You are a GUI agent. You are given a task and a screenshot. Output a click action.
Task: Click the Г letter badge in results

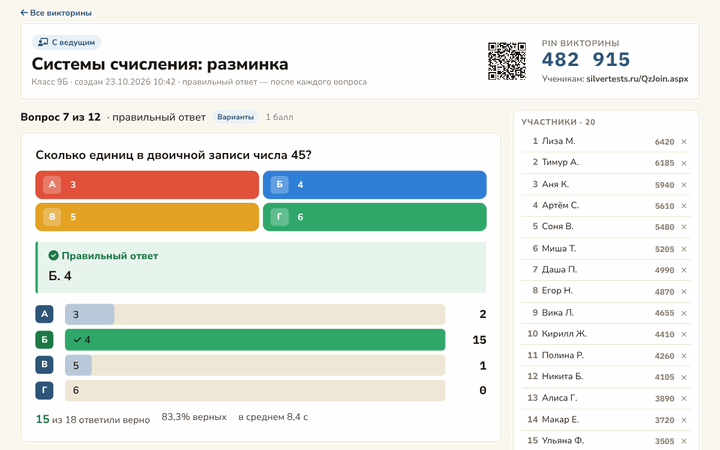[x=45, y=390]
